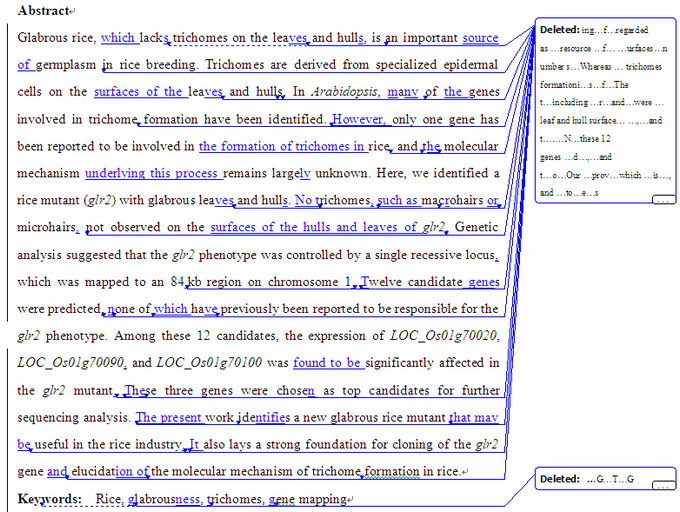Click inserted phrase 'the formation of trichomes in'
Viewport: 680px width, 512px height.
tap(281, 146)
